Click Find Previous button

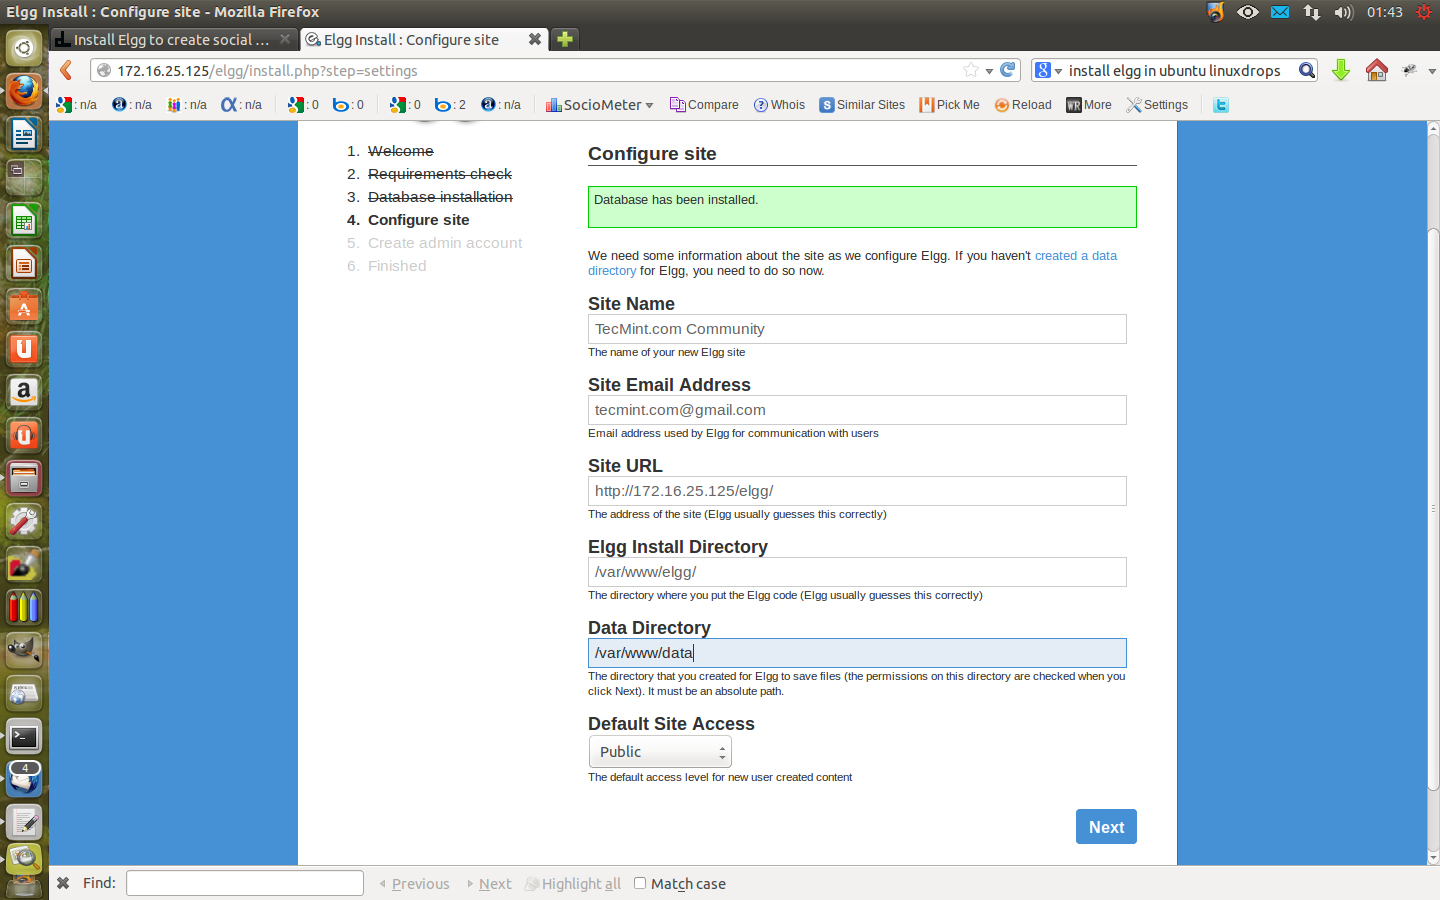tap(414, 884)
